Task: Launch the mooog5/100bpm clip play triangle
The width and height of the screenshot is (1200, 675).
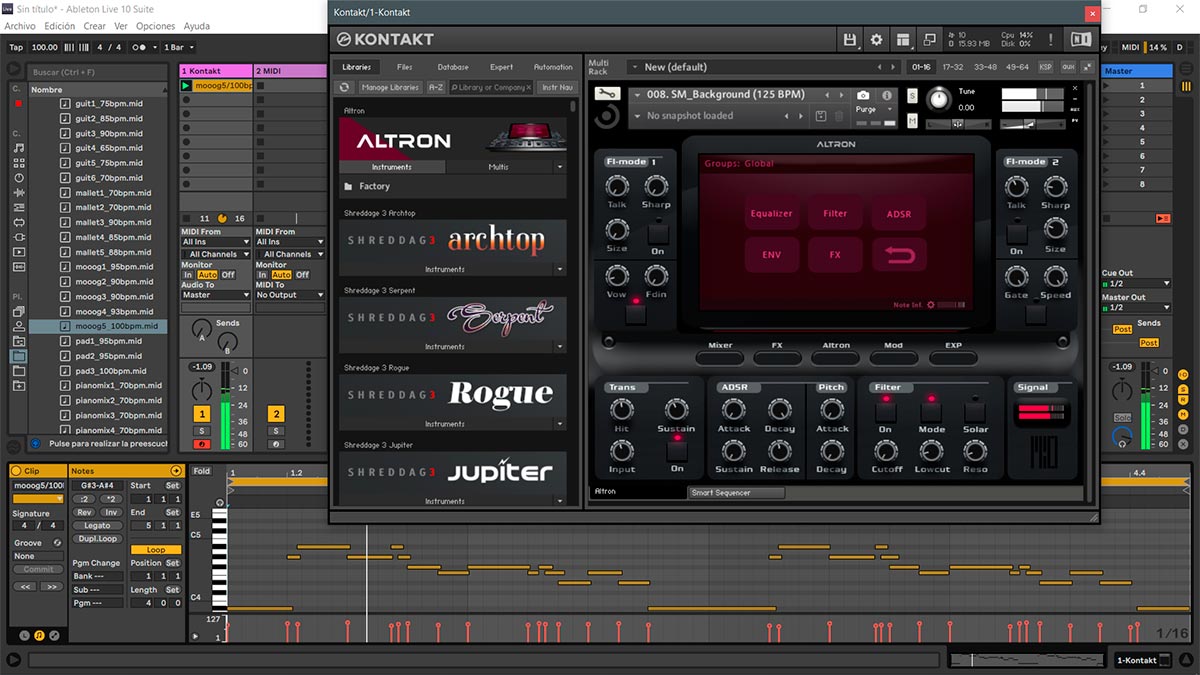Action: [x=186, y=86]
